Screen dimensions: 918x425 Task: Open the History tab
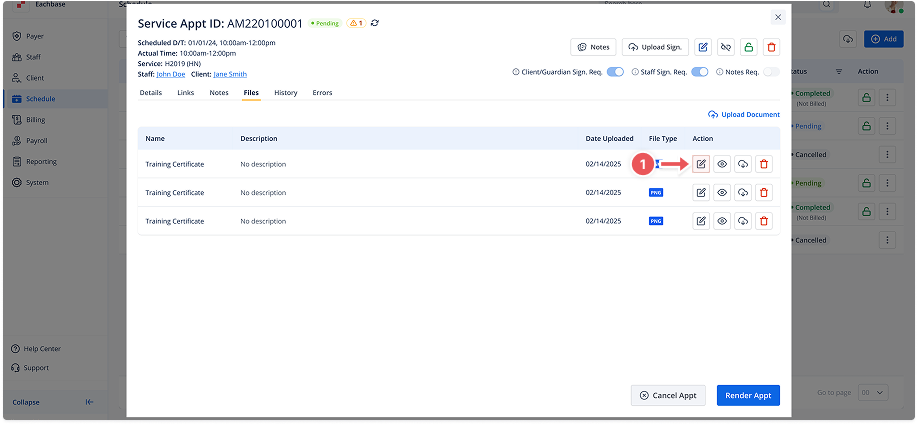[x=286, y=92]
